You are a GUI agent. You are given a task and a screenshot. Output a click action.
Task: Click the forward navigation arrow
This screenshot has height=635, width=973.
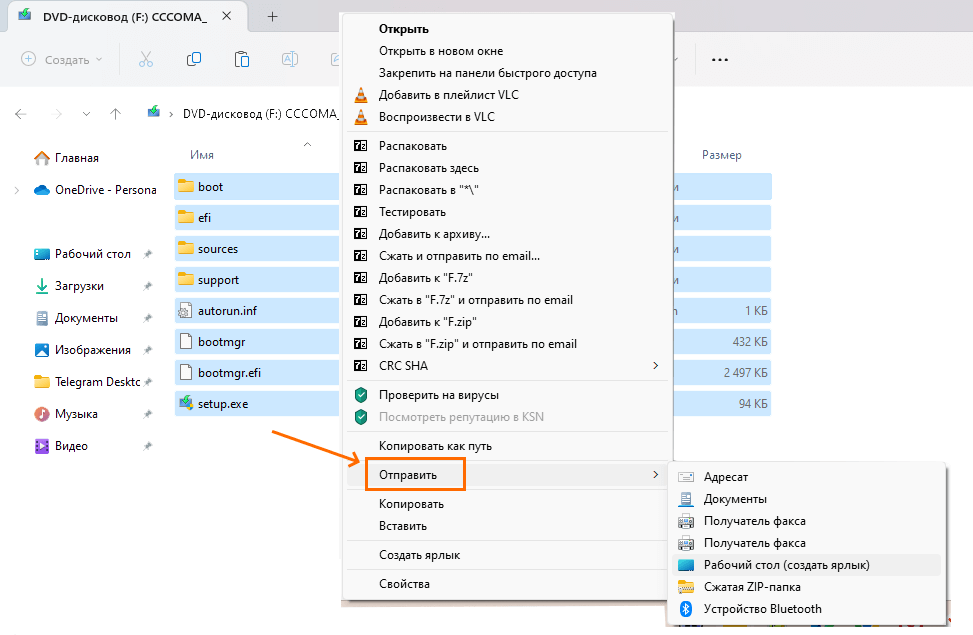point(58,114)
